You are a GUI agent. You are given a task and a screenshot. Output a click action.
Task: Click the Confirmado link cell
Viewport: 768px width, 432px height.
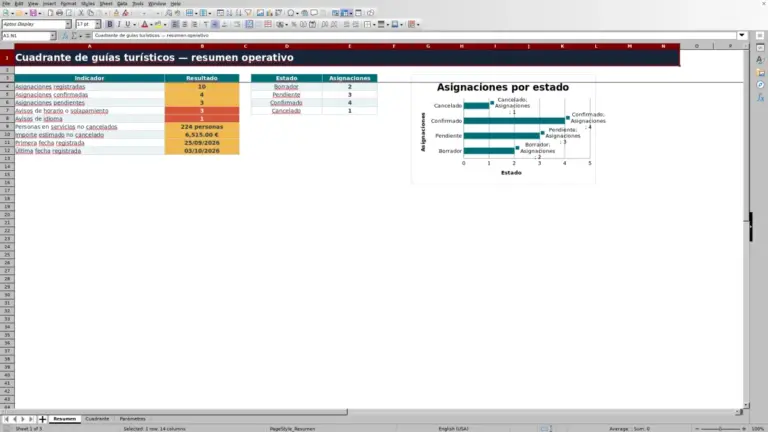[286, 103]
